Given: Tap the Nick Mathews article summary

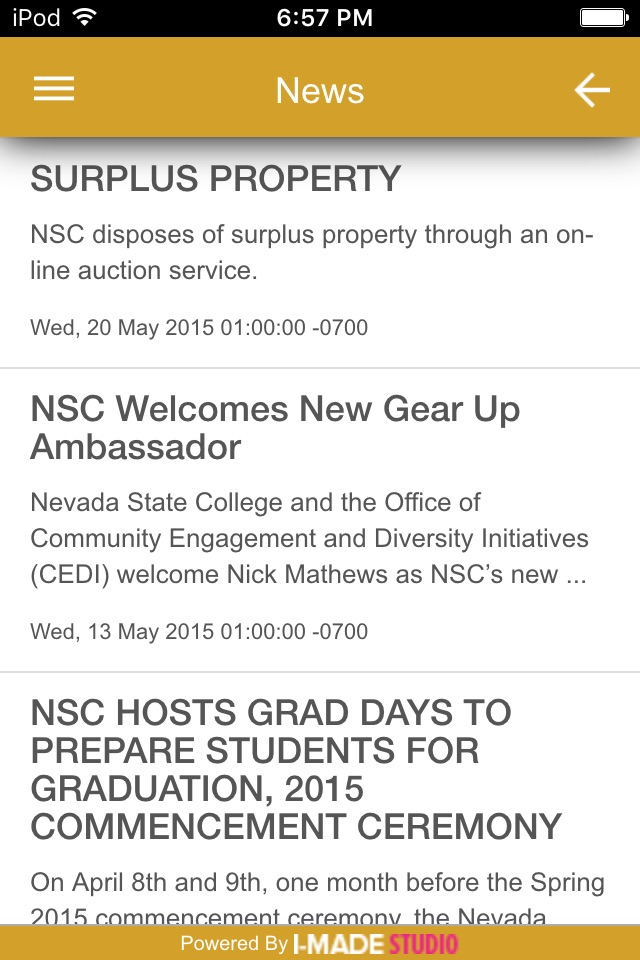Looking at the screenshot, I should click(309, 538).
